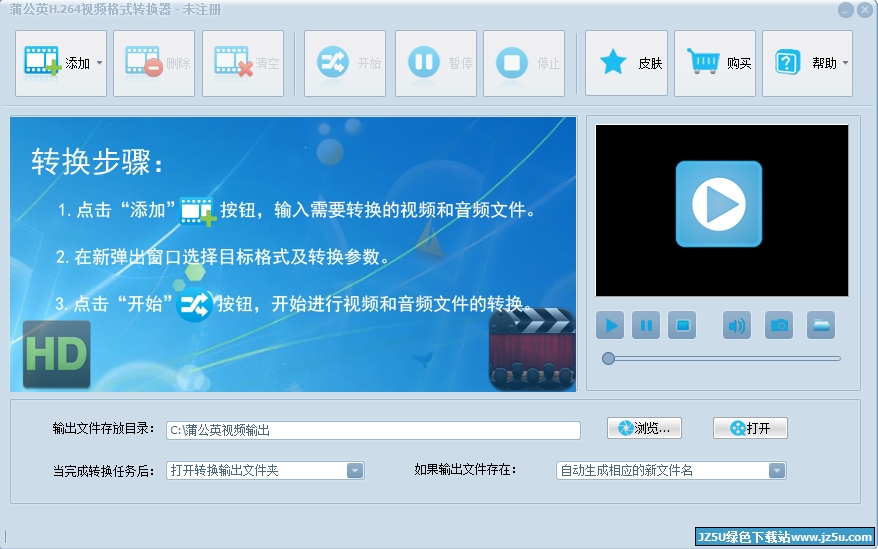Stop conversion with the 停止 button
The width and height of the screenshot is (878, 549).
524,63
